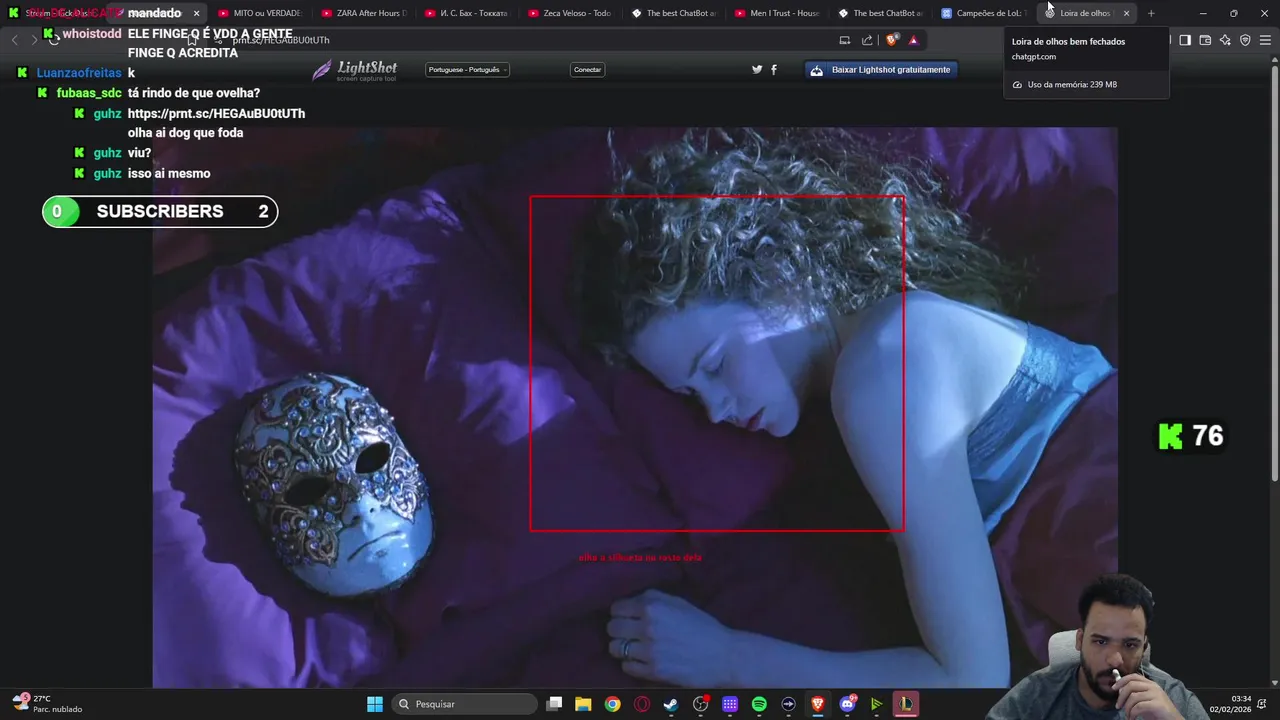Switch to Brave browser in the taskbar
The width and height of the screenshot is (1280, 720).
tap(817, 704)
